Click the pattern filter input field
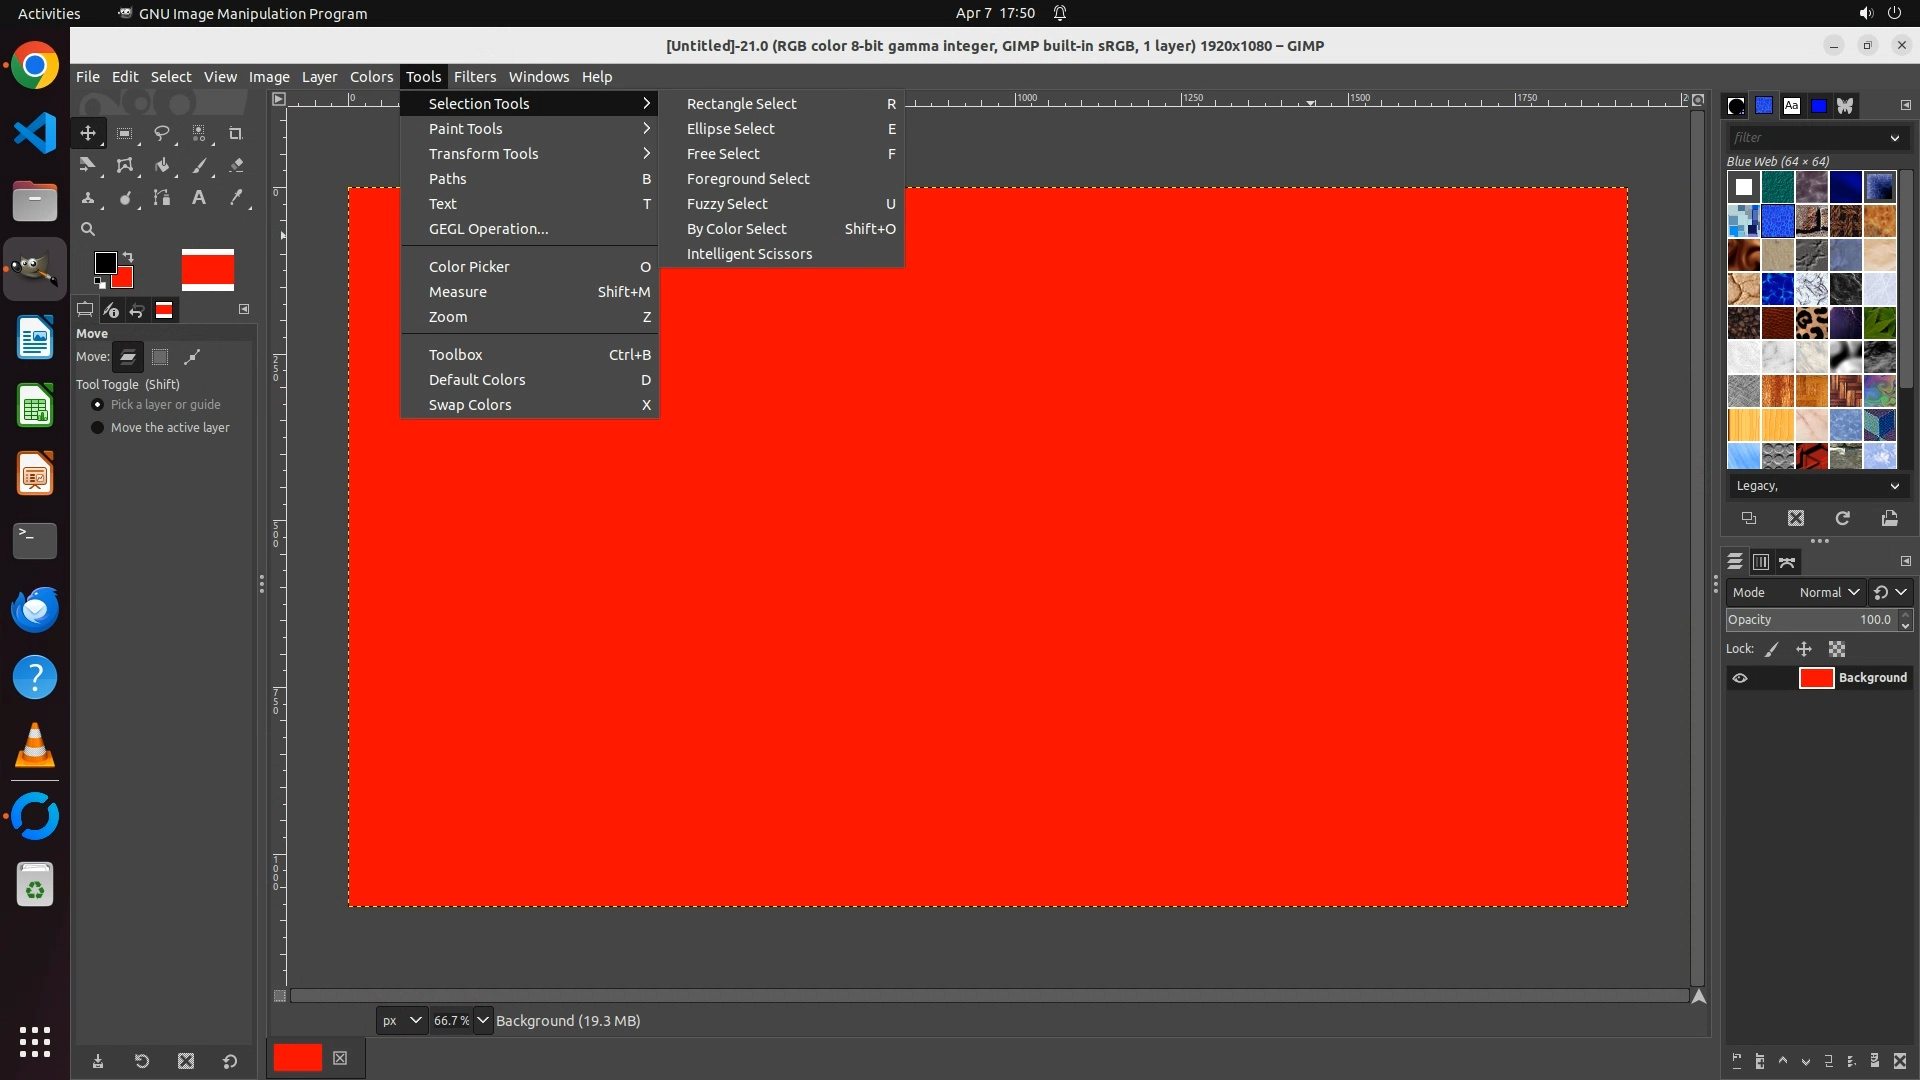 pos(1805,138)
